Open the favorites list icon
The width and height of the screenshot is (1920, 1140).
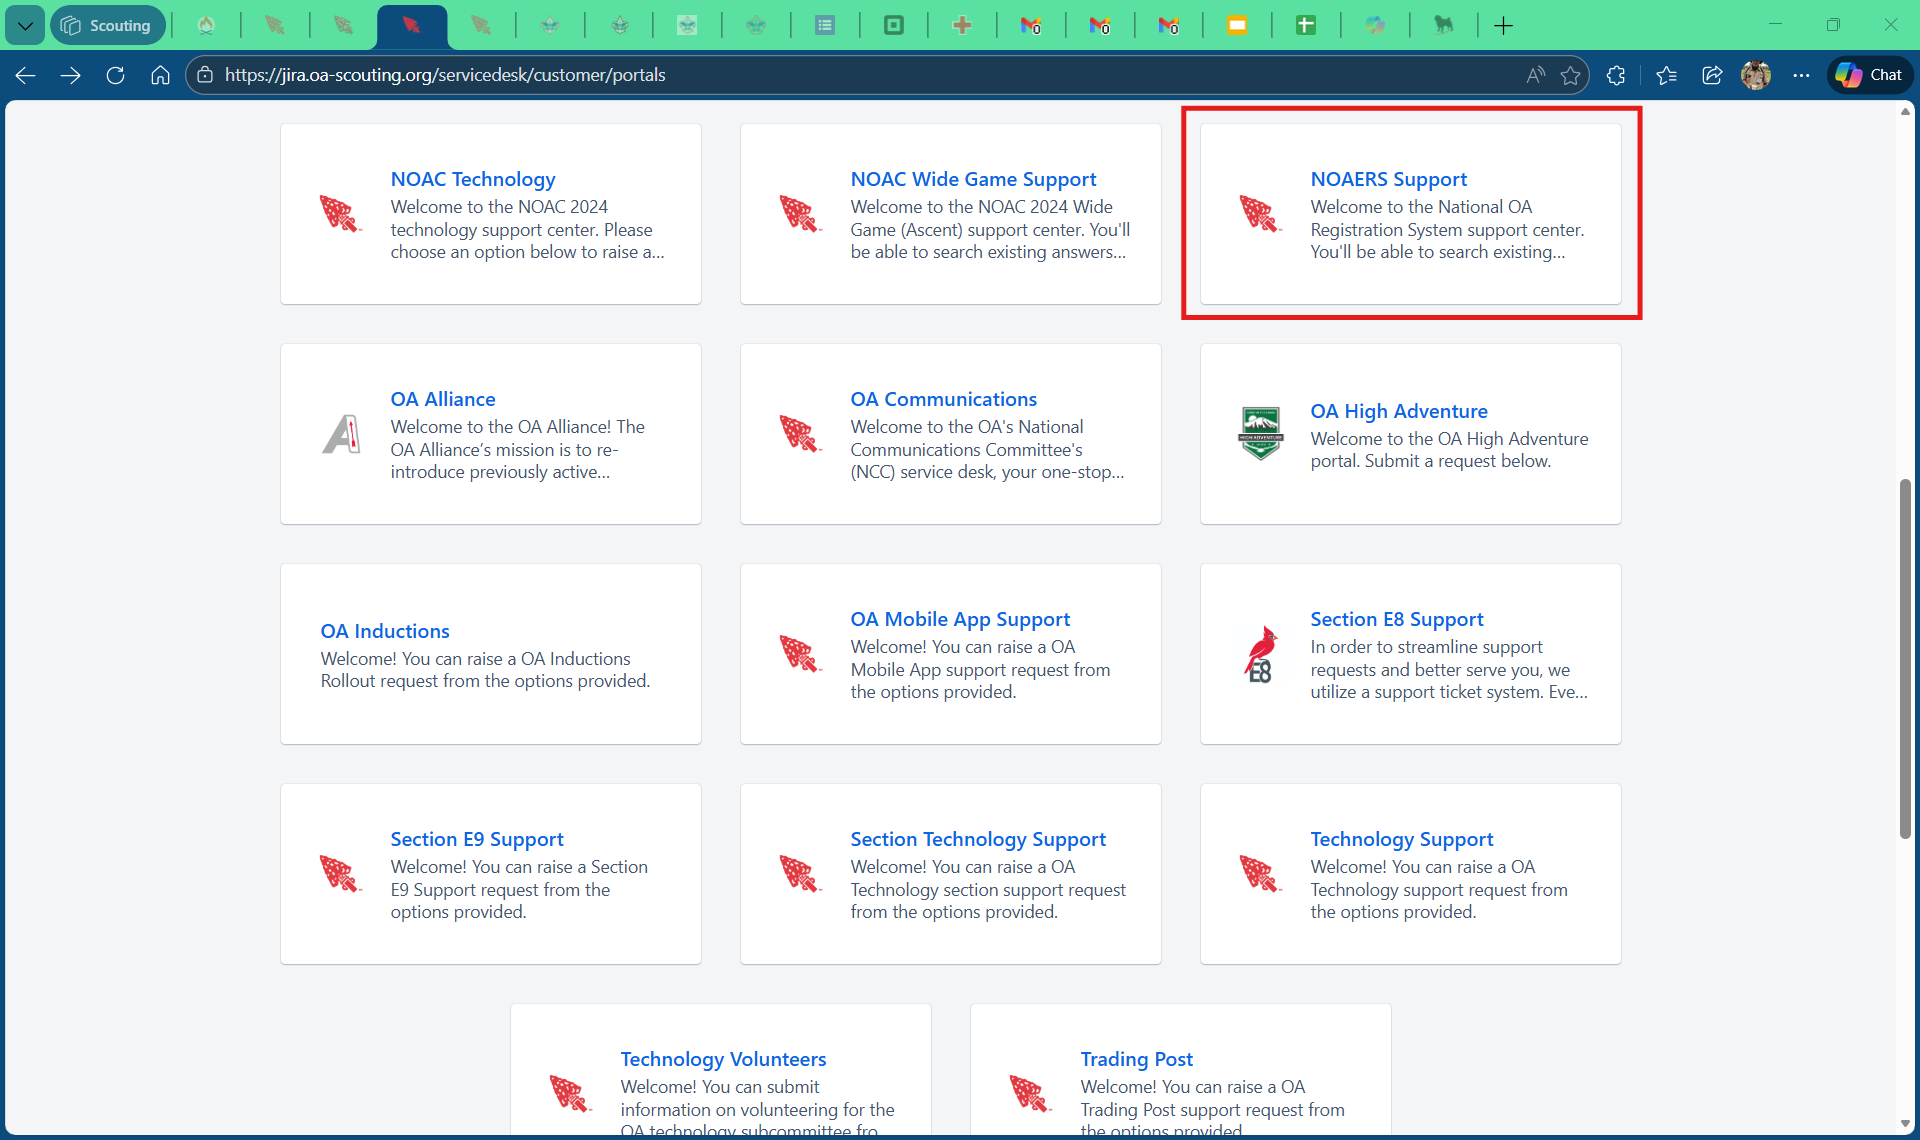(1666, 75)
